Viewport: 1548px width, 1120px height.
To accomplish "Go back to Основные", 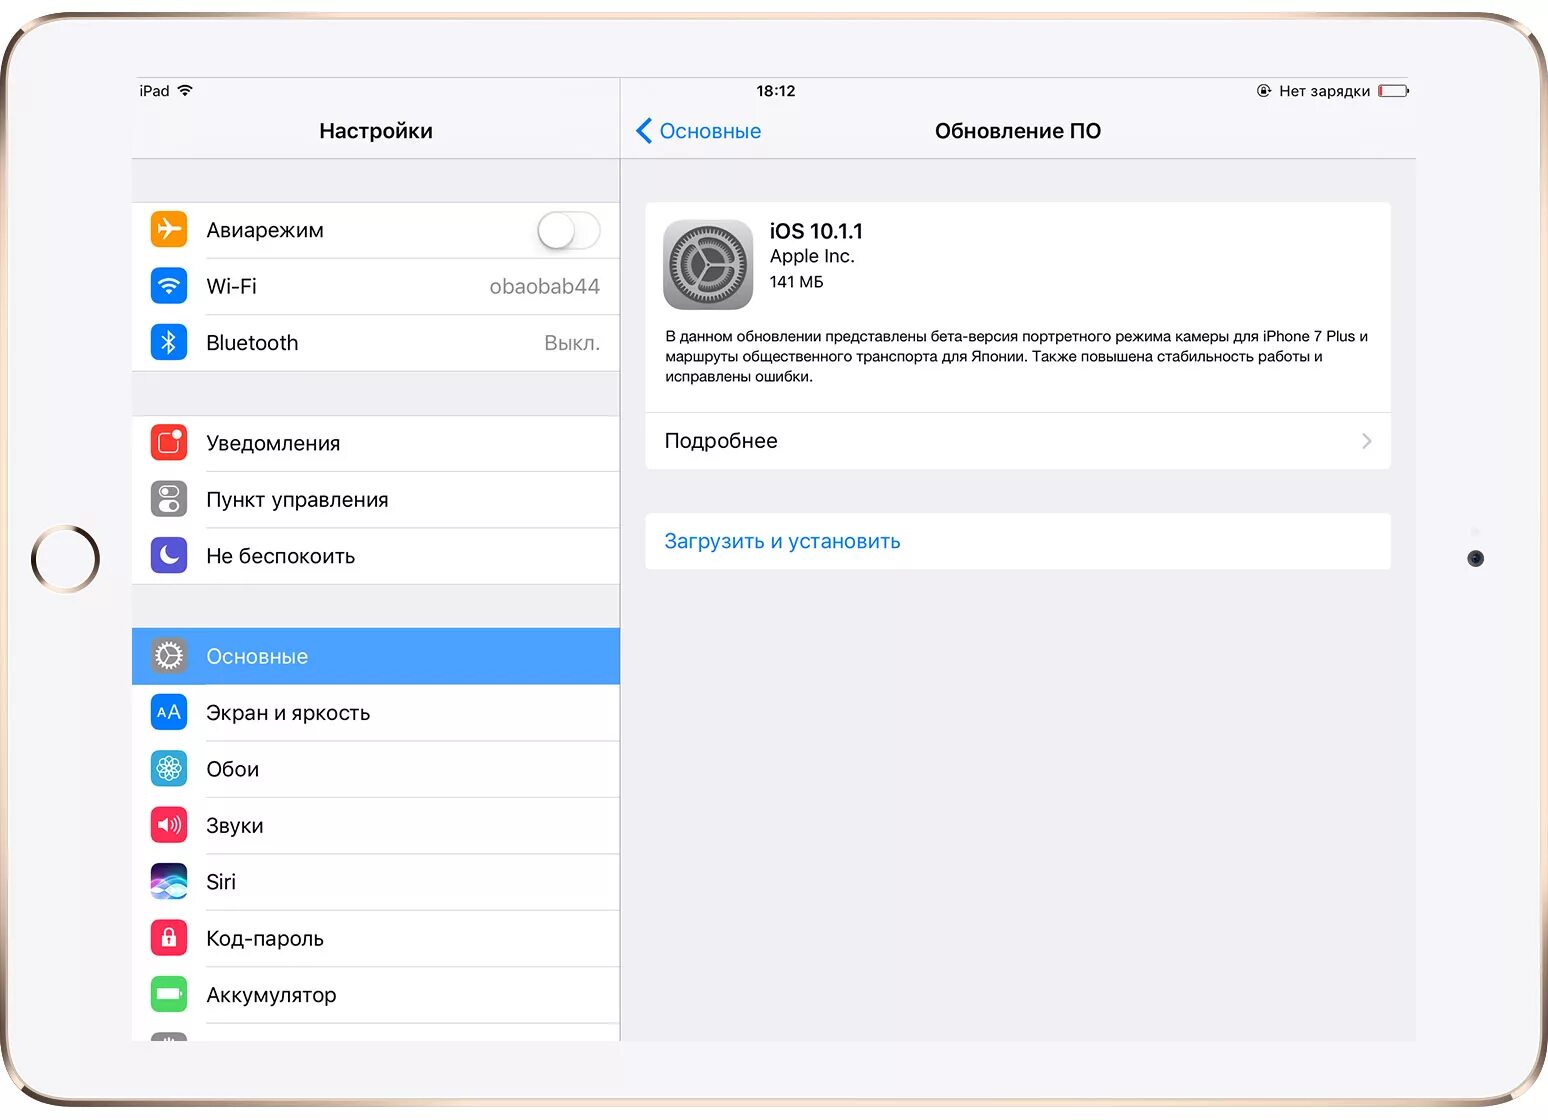I will tap(699, 131).
